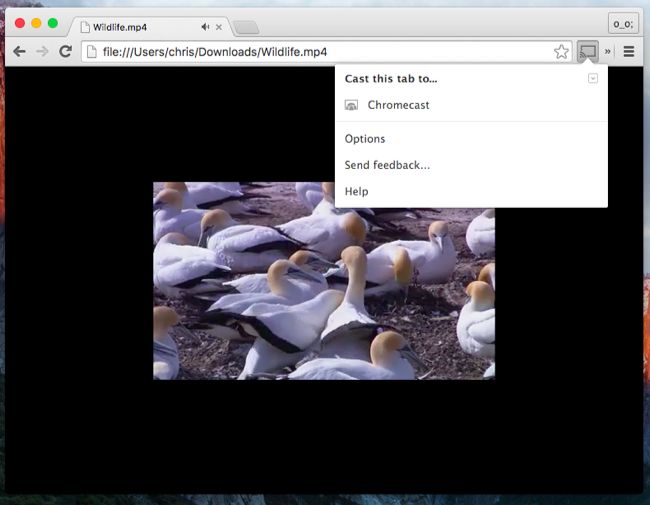Open the o_o; profile switcher button
This screenshot has width=650, height=505.
pos(622,23)
